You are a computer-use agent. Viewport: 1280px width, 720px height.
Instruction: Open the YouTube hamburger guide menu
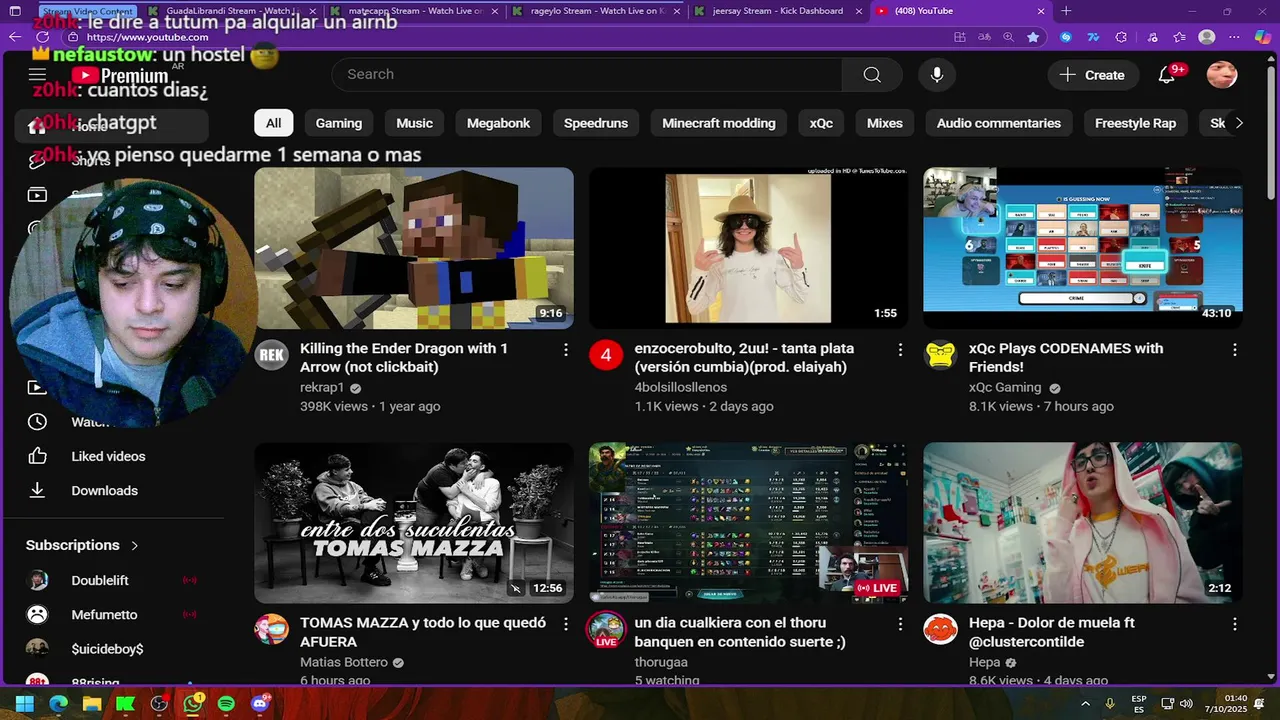click(37, 75)
